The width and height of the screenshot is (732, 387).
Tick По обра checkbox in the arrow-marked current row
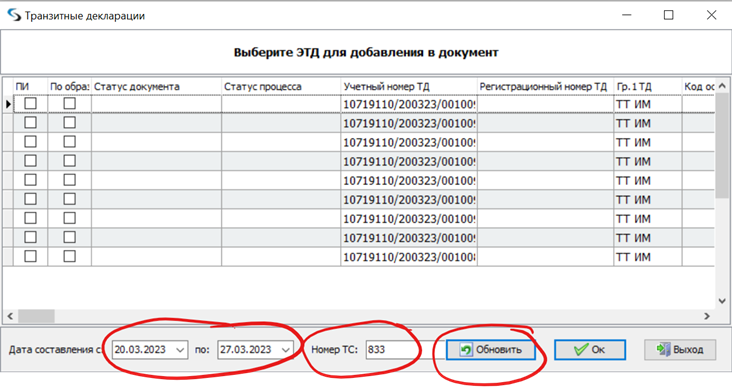point(70,103)
